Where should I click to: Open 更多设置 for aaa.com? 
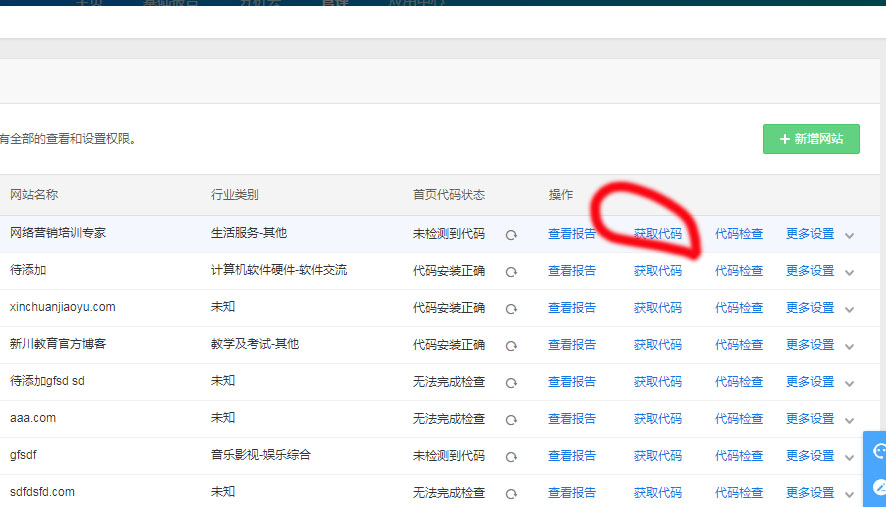click(810, 419)
